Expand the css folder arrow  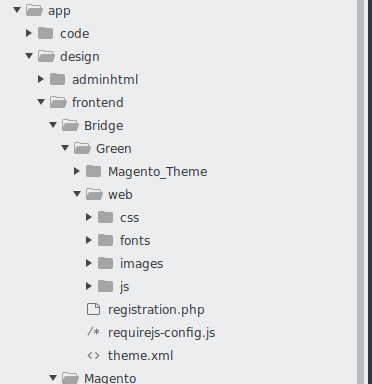(89, 217)
